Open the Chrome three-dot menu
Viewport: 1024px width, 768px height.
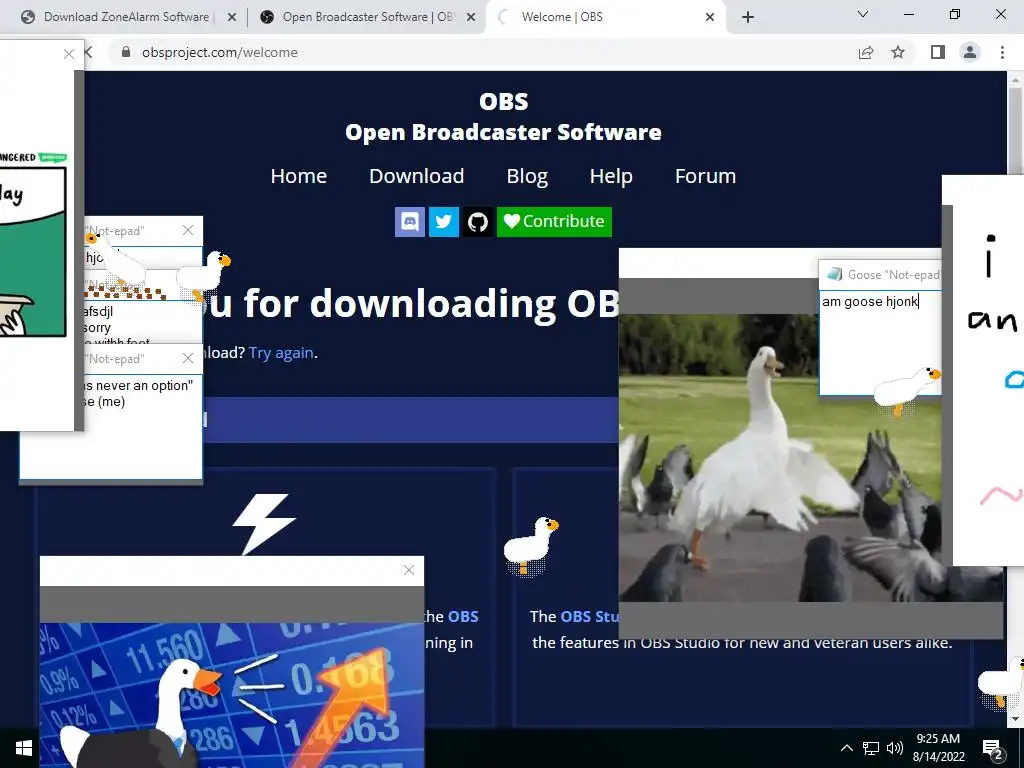point(1002,52)
